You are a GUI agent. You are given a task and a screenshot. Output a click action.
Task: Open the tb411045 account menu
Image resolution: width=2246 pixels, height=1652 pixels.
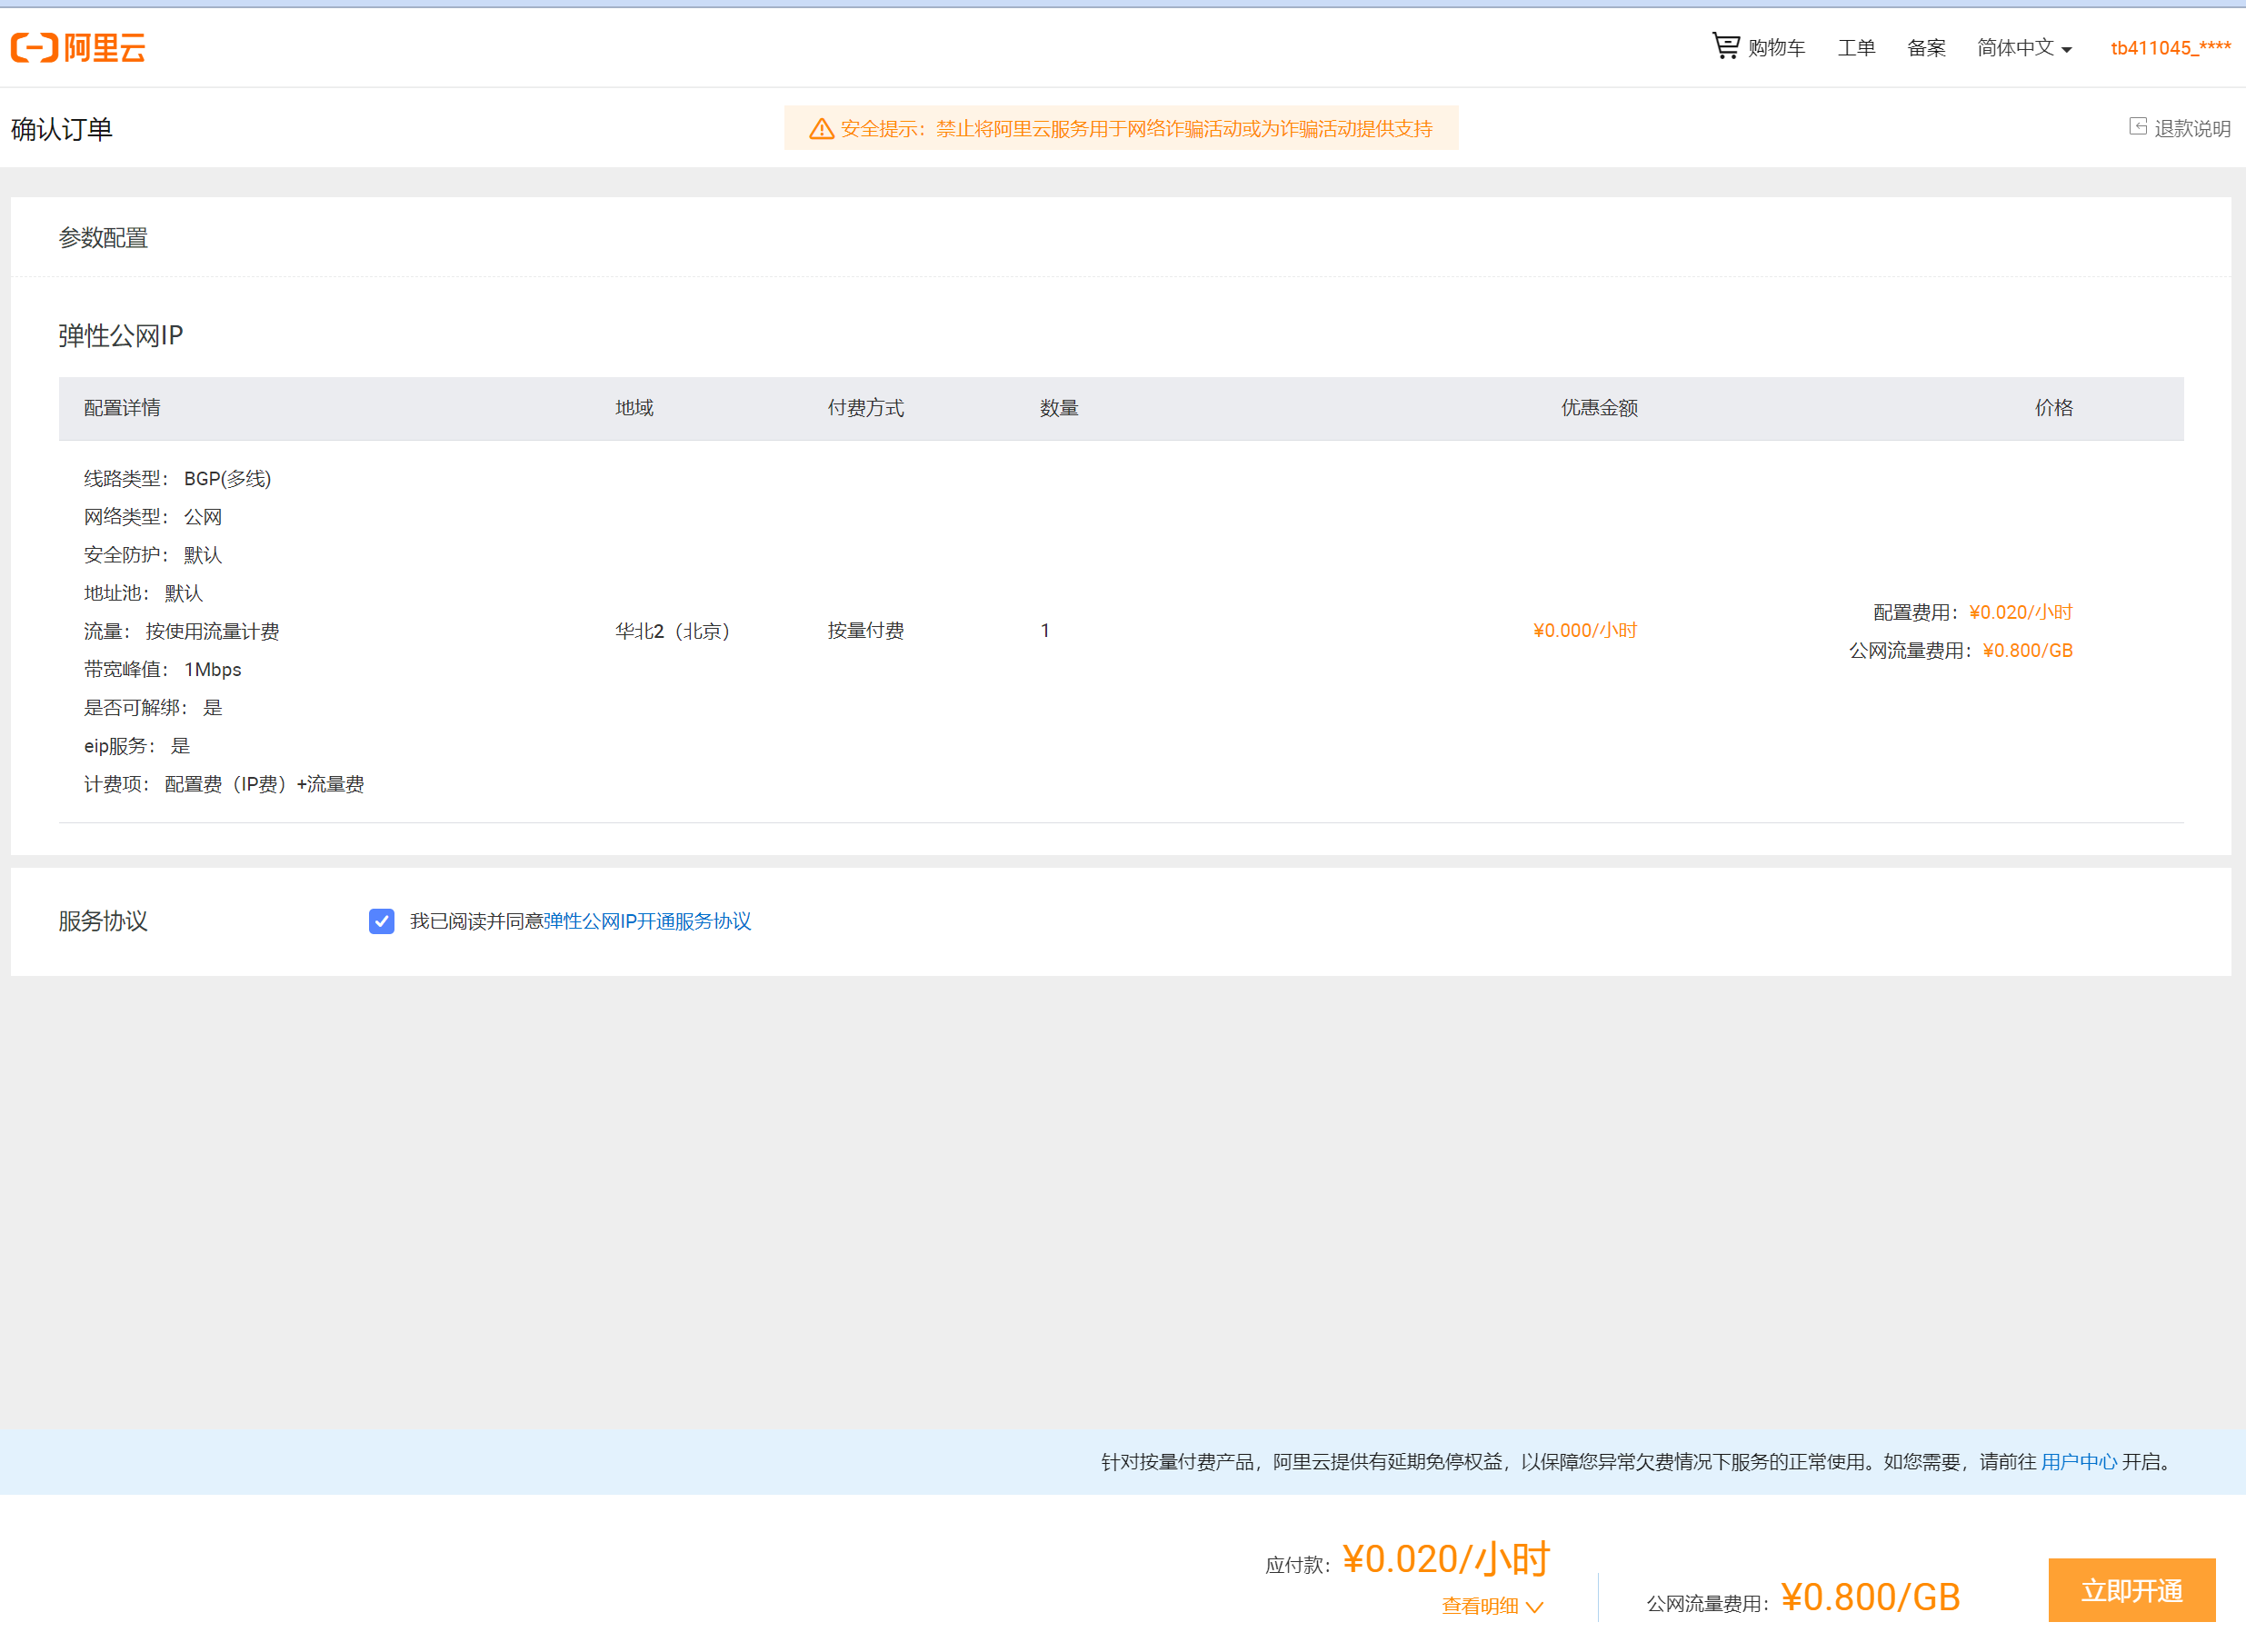pyautogui.click(x=2170, y=48)
